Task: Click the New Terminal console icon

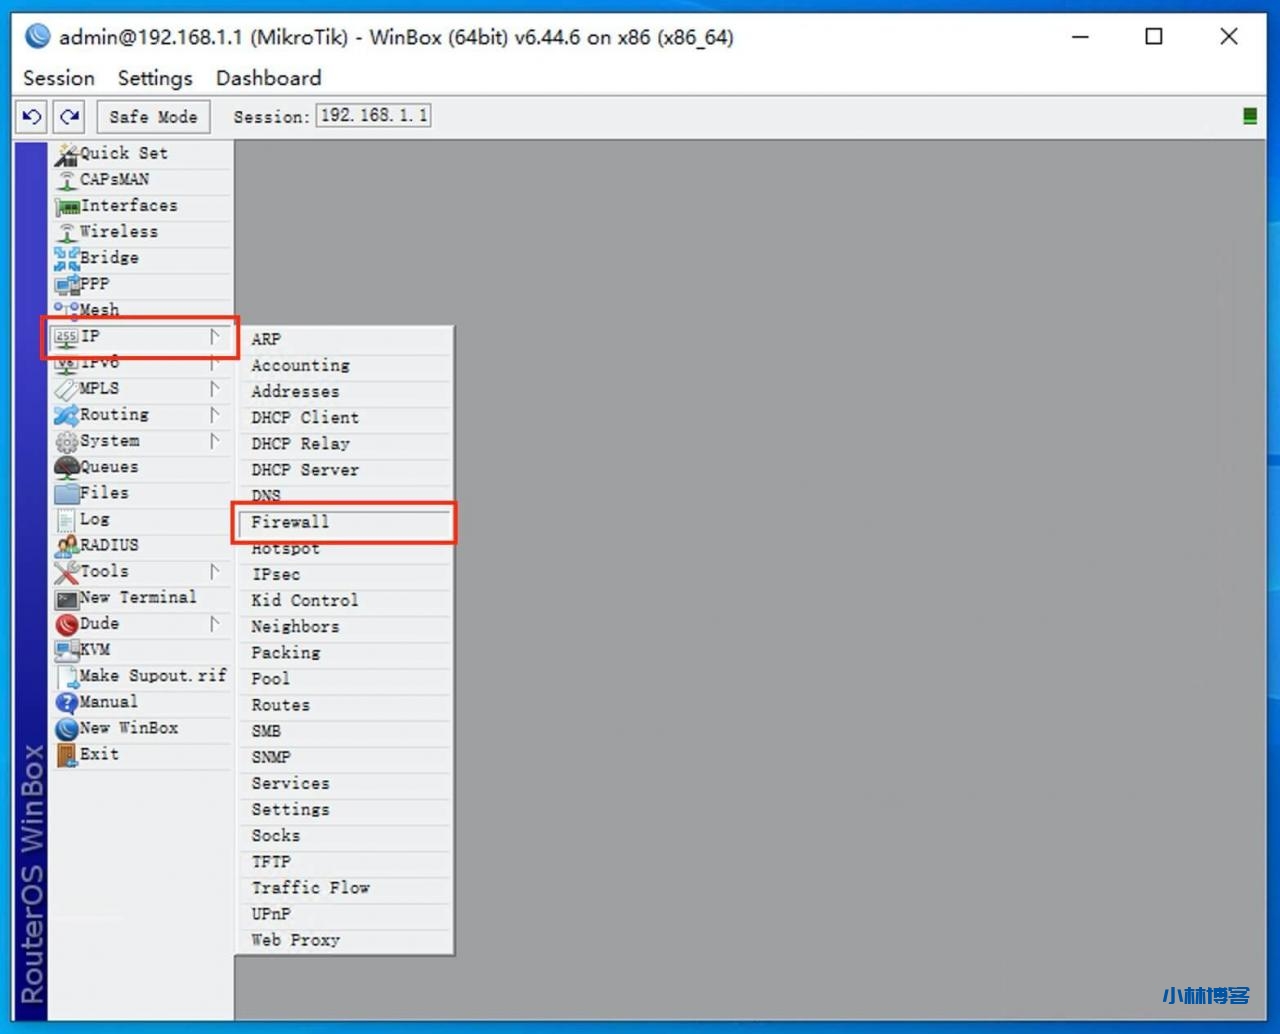Action: (x=66, y=598)
